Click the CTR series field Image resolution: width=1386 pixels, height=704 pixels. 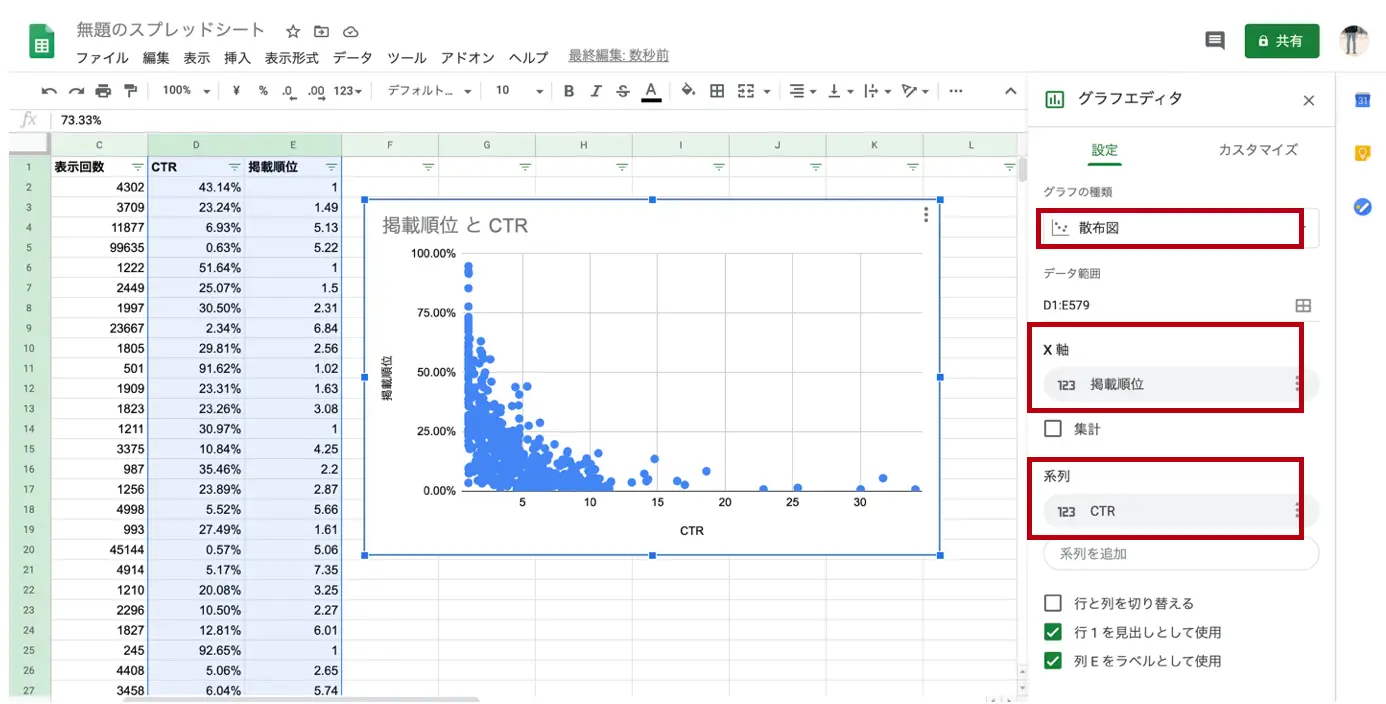tap(1181, 511)
